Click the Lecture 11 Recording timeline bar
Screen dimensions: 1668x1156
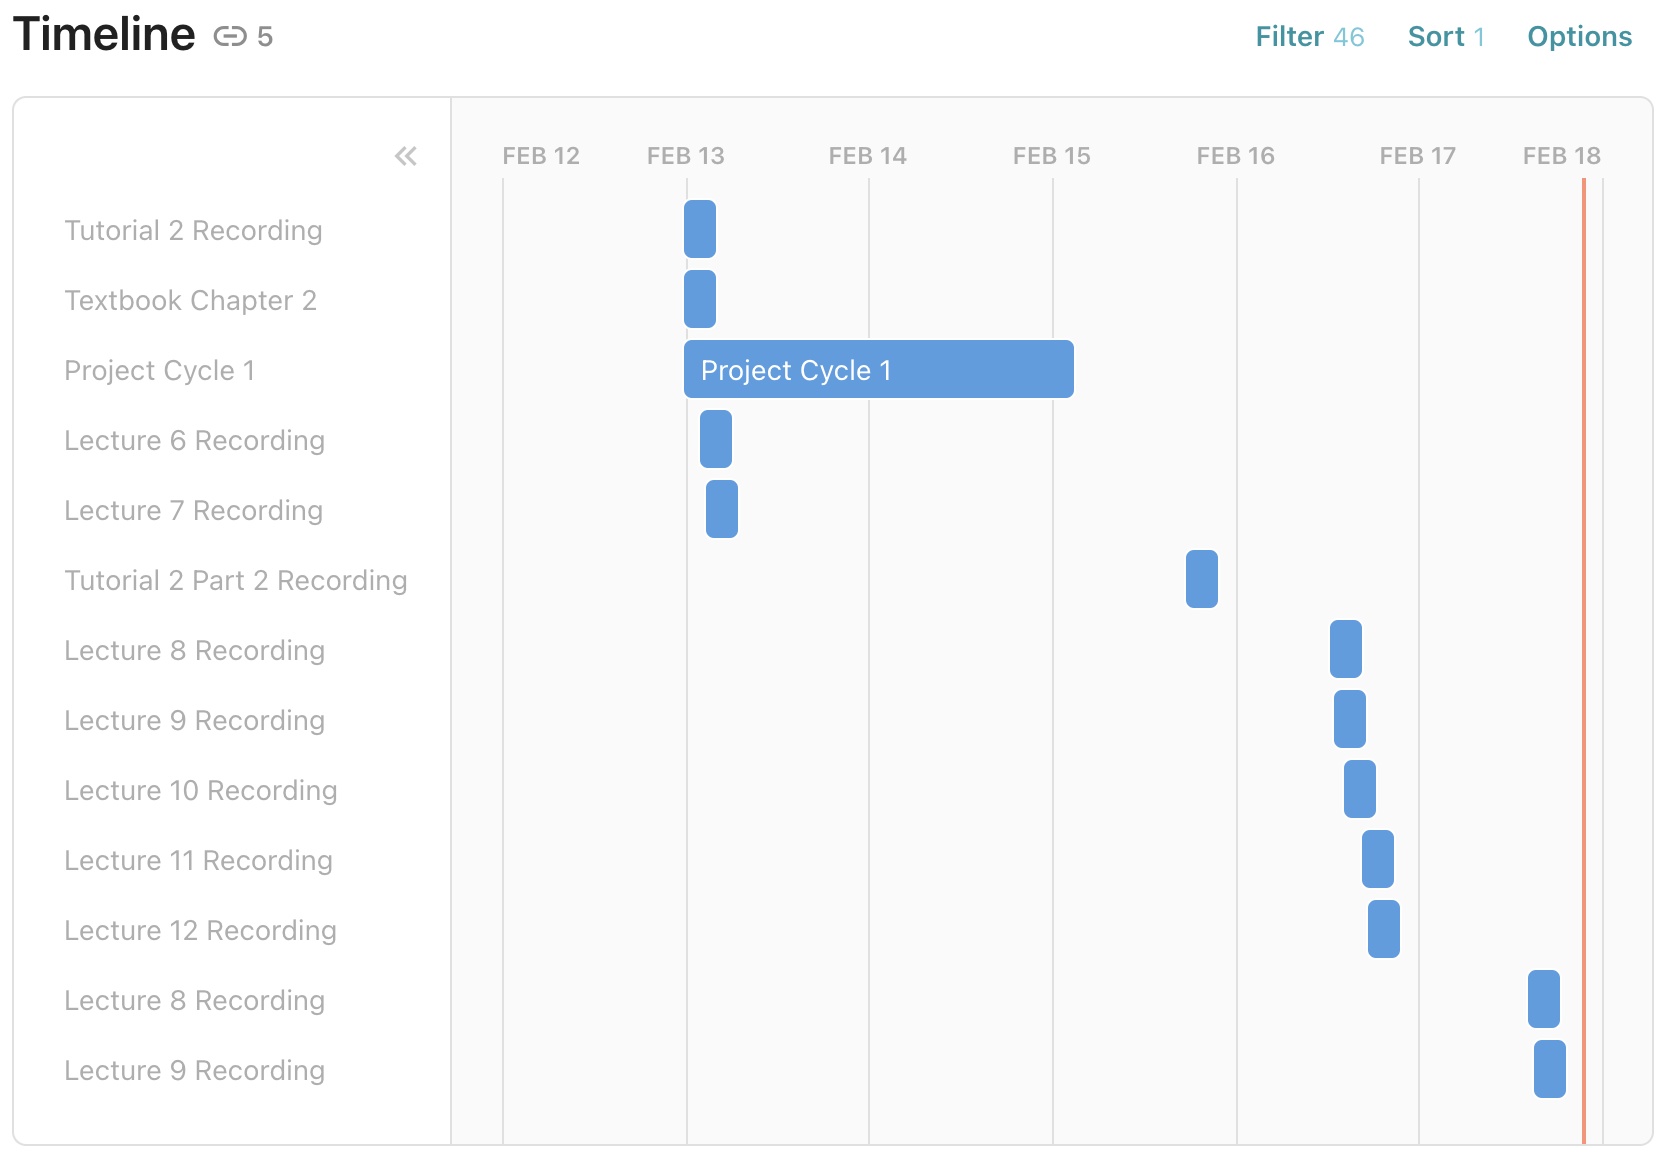[x=1377, y=859]
